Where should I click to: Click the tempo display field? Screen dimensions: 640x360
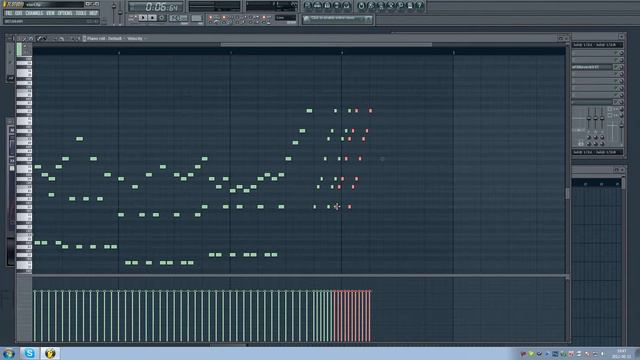click(x=178, y=18)
